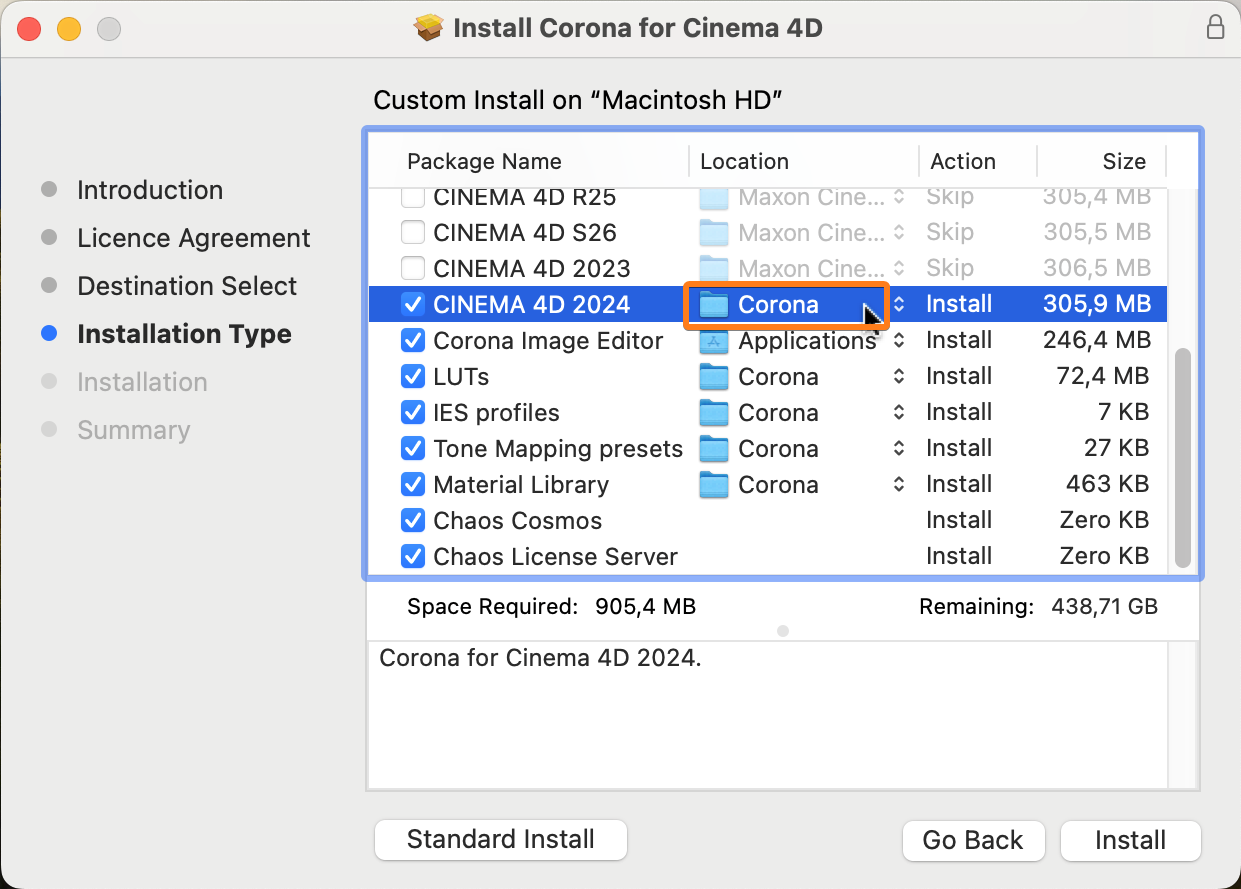Click the 'Custom Install on Macintosh HD' heading

point(577,100)
